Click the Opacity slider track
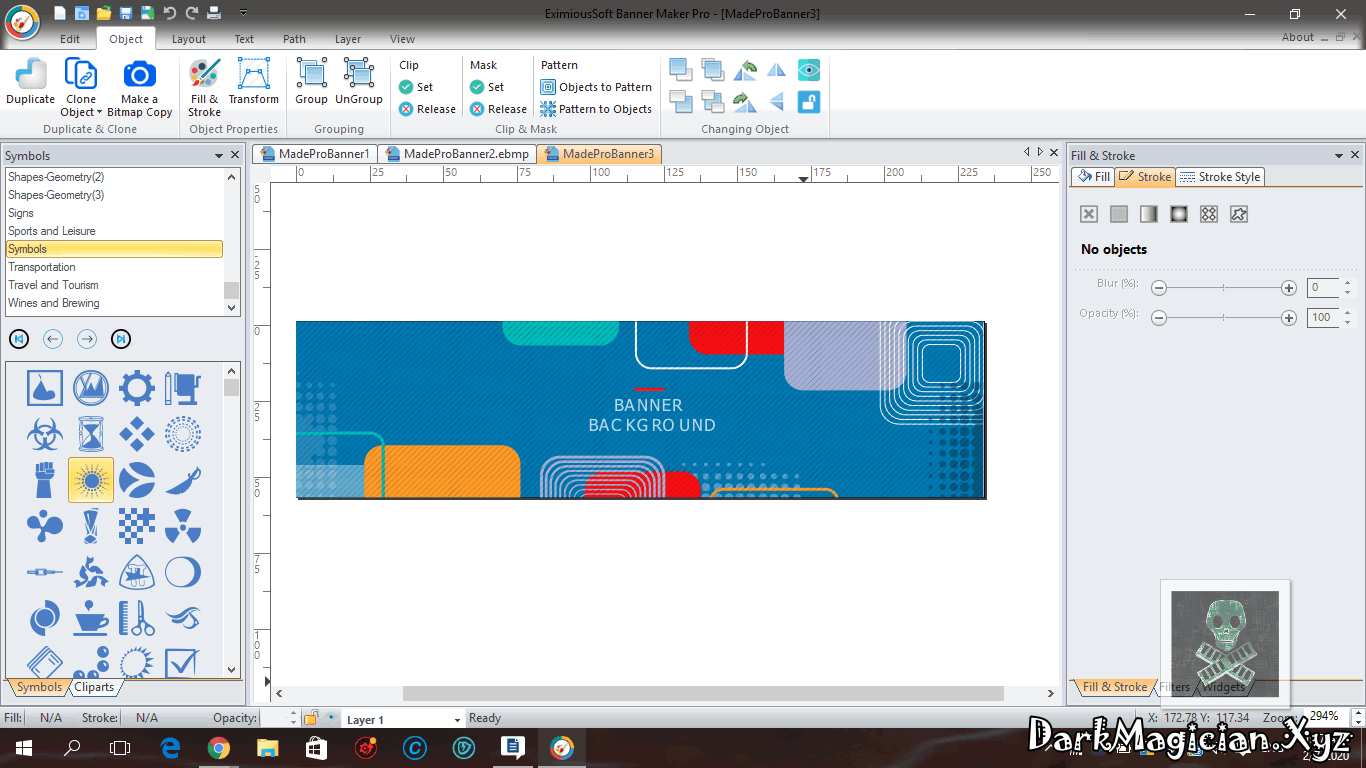Viewport: 1366px width, 768px height. [1224, 318]
